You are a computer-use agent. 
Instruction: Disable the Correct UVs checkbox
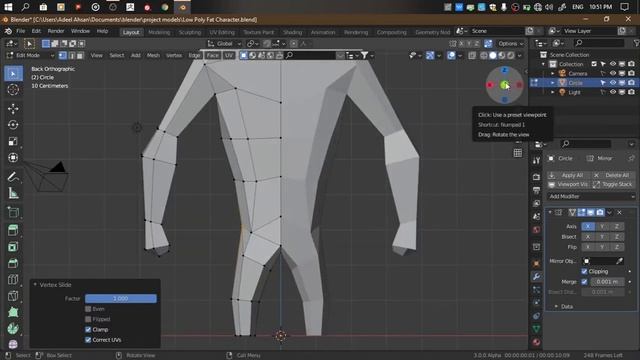[x=88, y=340]
